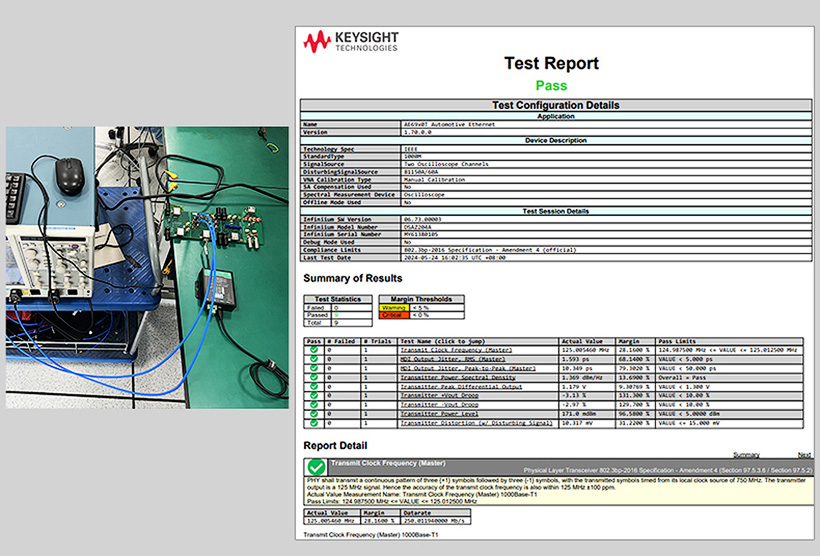Screen dimensions: 820x556
Task: Open Transmit Clock Frequency (Master) test link
Action: pyautogui.click(x=456, y=350)
